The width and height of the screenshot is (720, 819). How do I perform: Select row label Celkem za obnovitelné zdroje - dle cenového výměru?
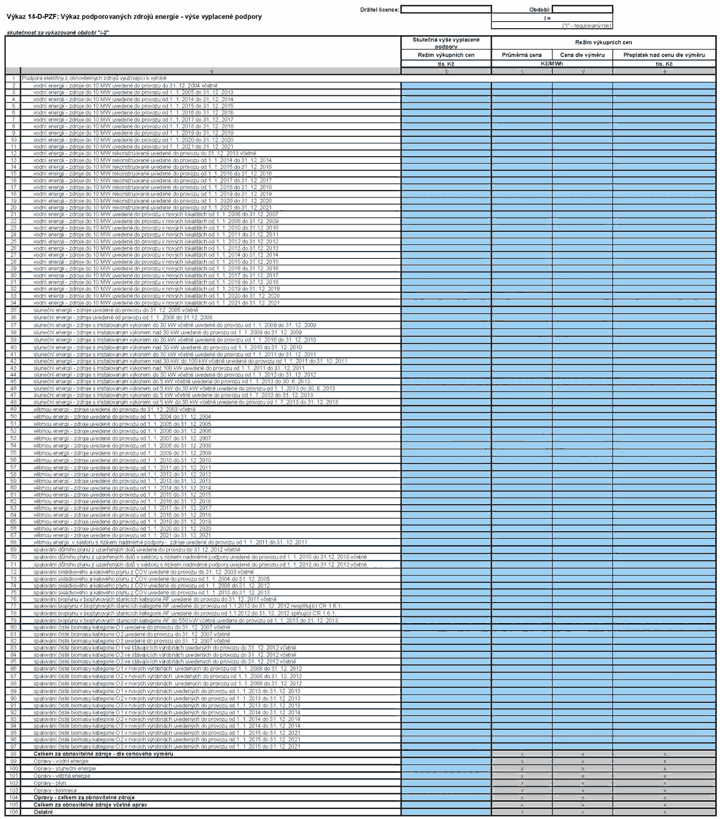click(103, 754)
